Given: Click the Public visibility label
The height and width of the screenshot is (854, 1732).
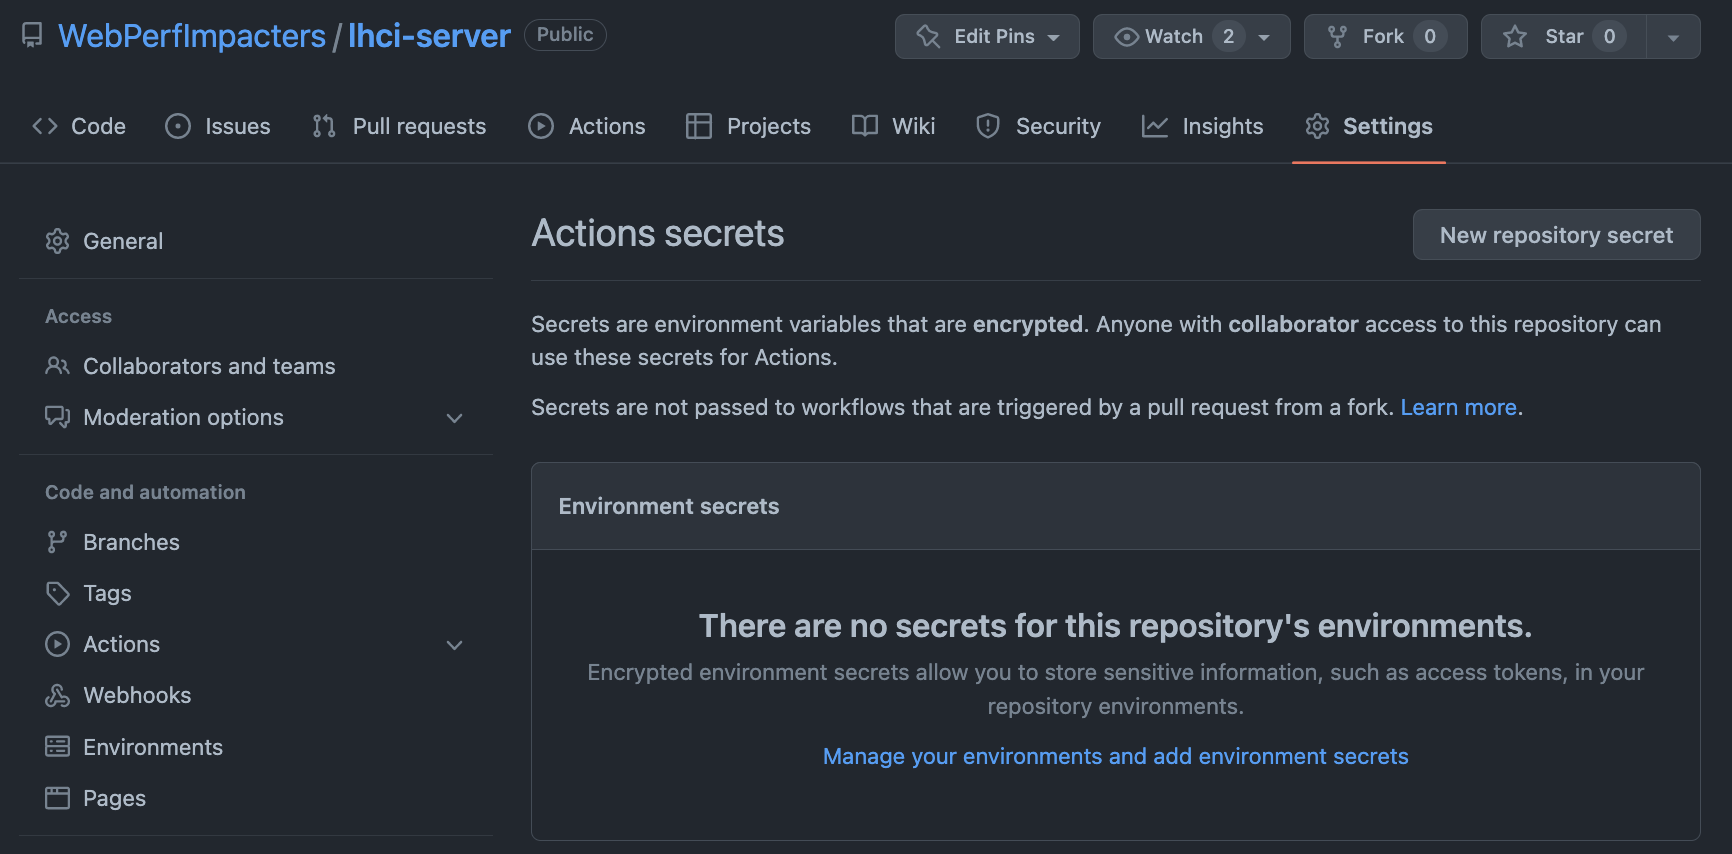Looking at the screenshot, I should coord(565,34).
